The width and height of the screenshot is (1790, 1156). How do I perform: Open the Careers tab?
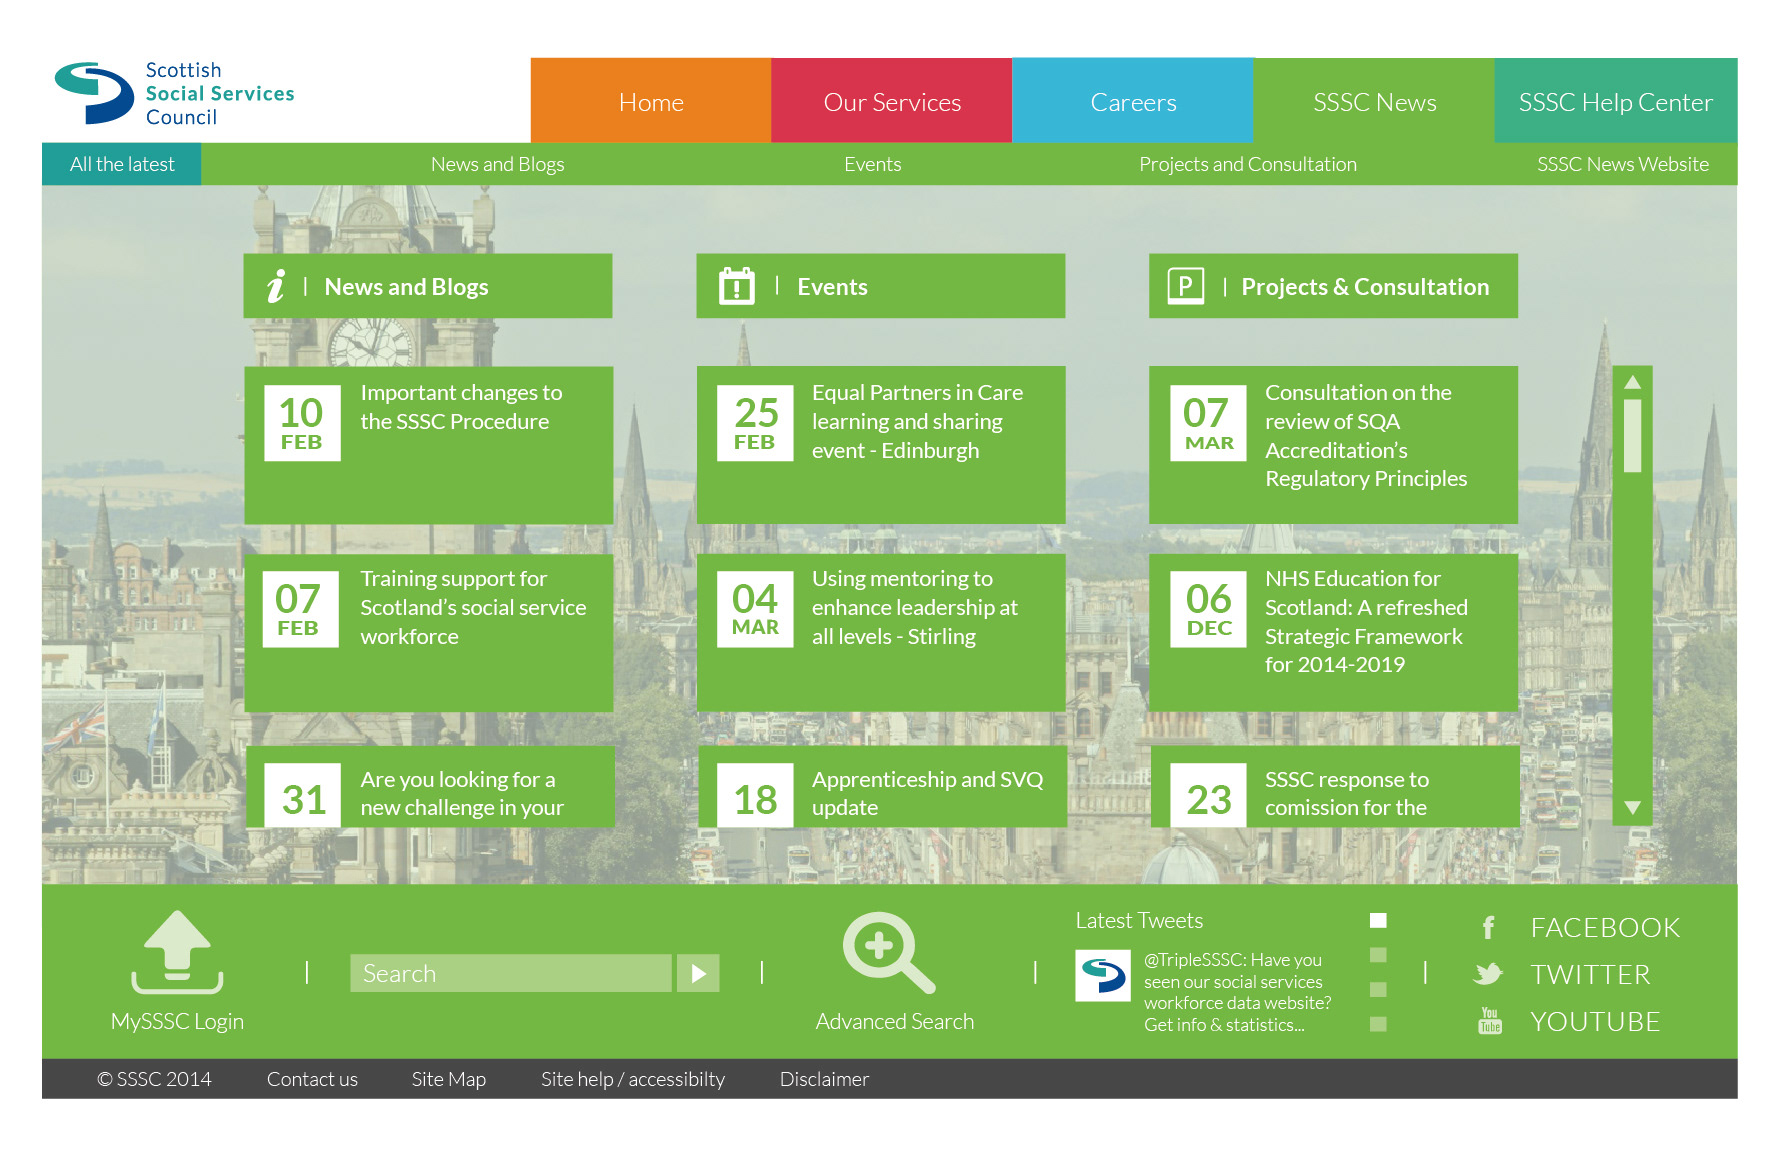point(1132,102)
